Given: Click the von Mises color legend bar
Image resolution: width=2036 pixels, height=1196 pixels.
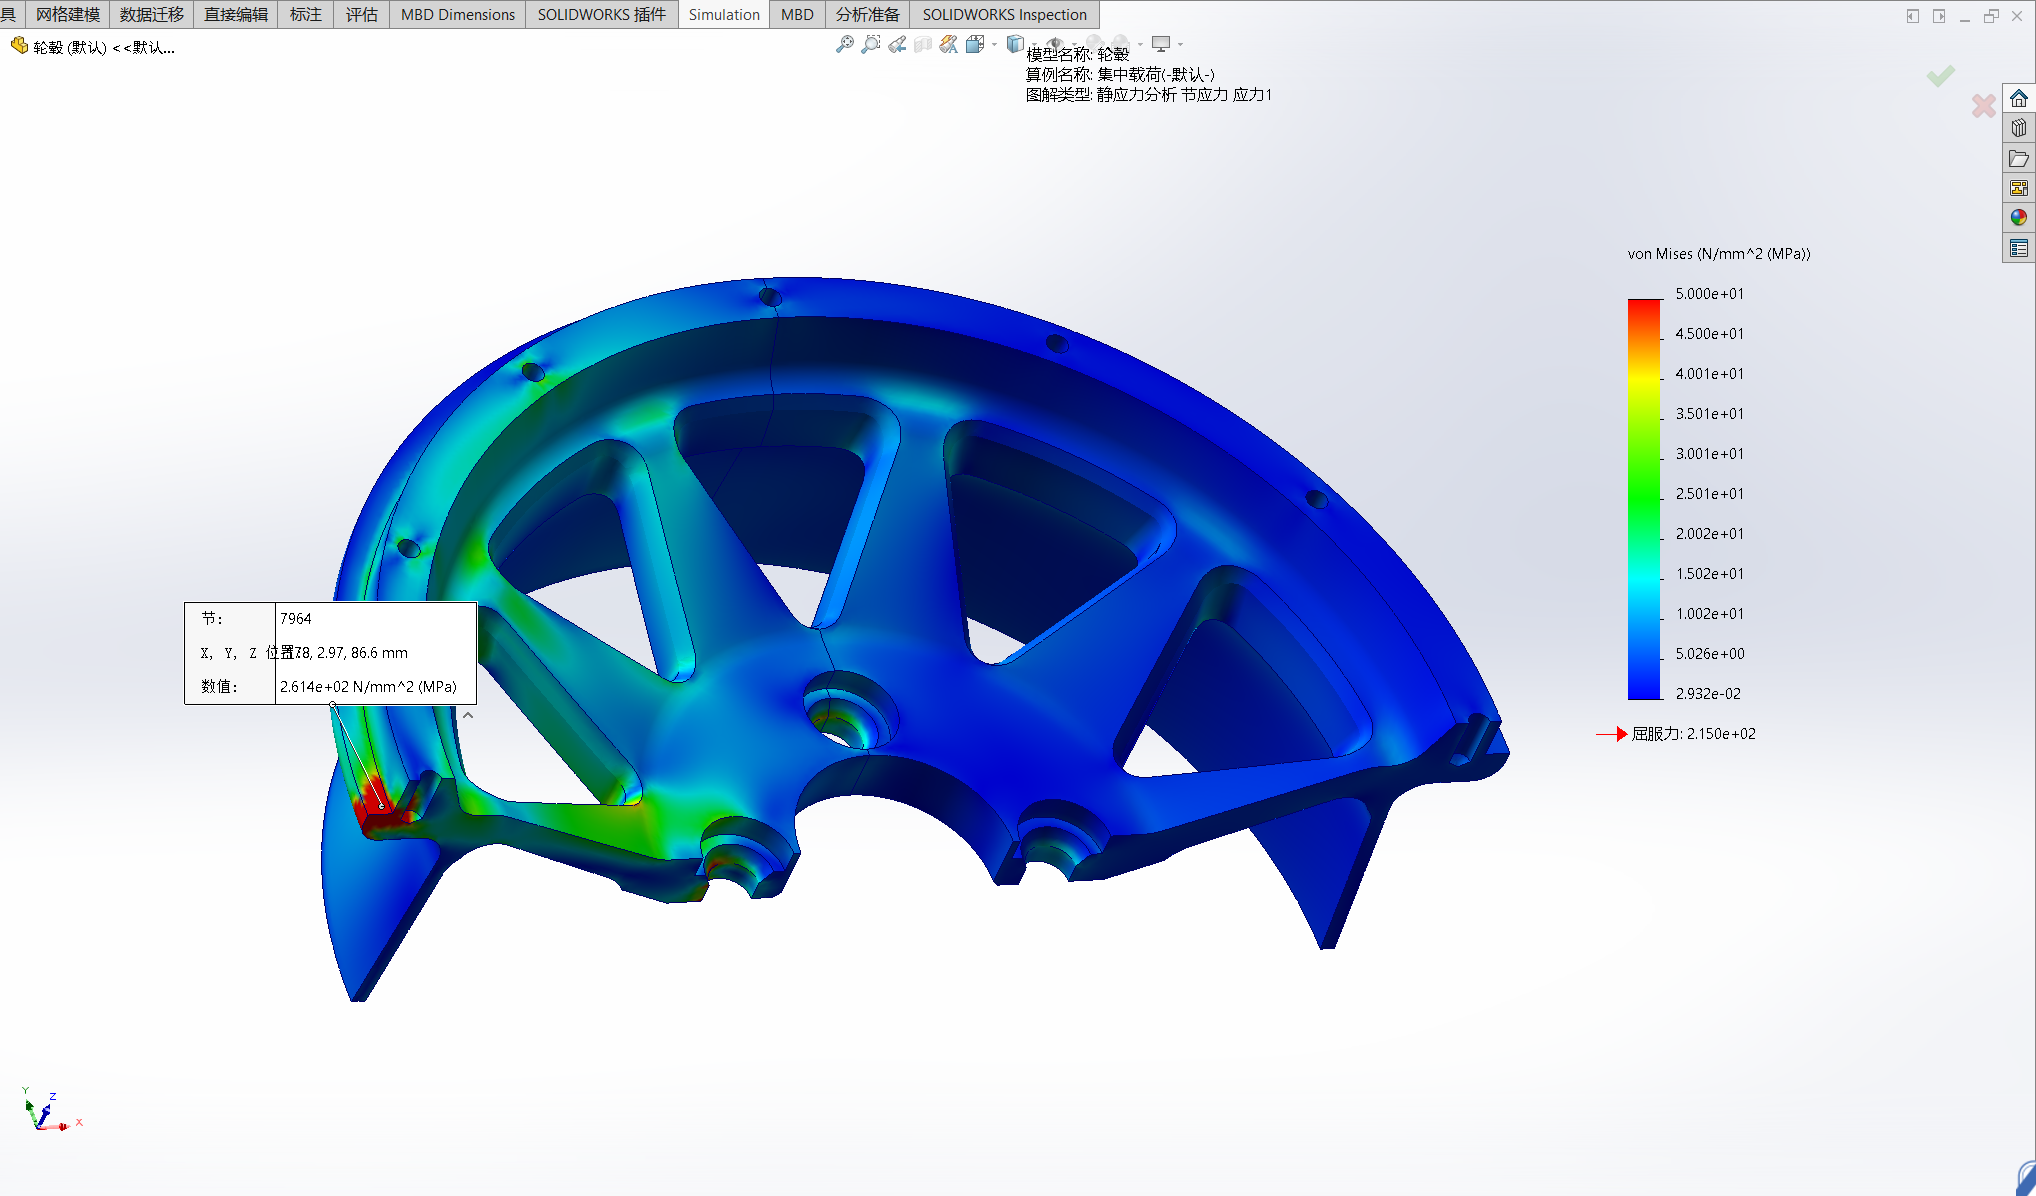Looking at the screenshot, I should coord(1644,498).
